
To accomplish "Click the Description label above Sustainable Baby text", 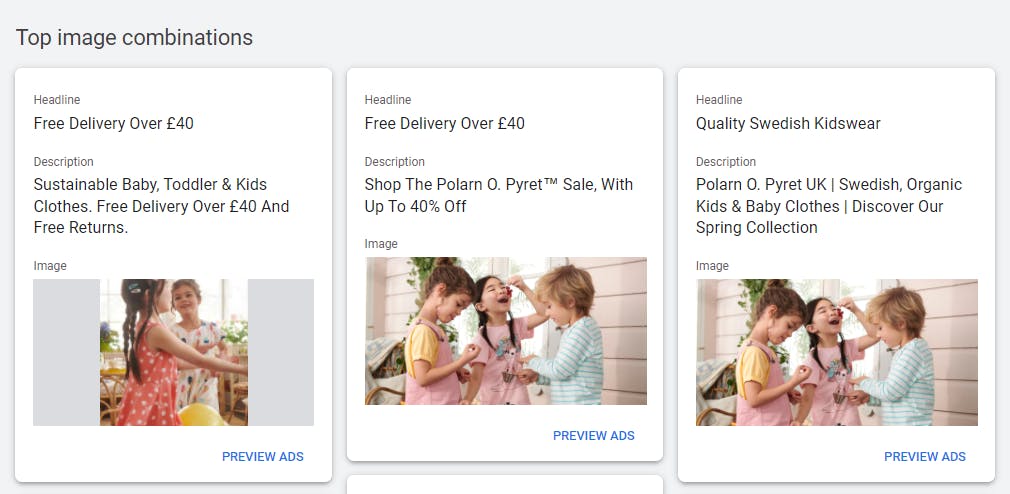I will [64, 162].
